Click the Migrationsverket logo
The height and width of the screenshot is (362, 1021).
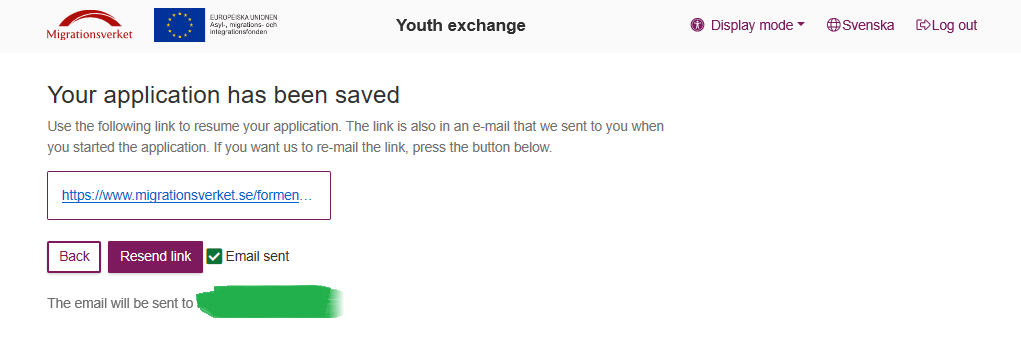coord(89,25)
